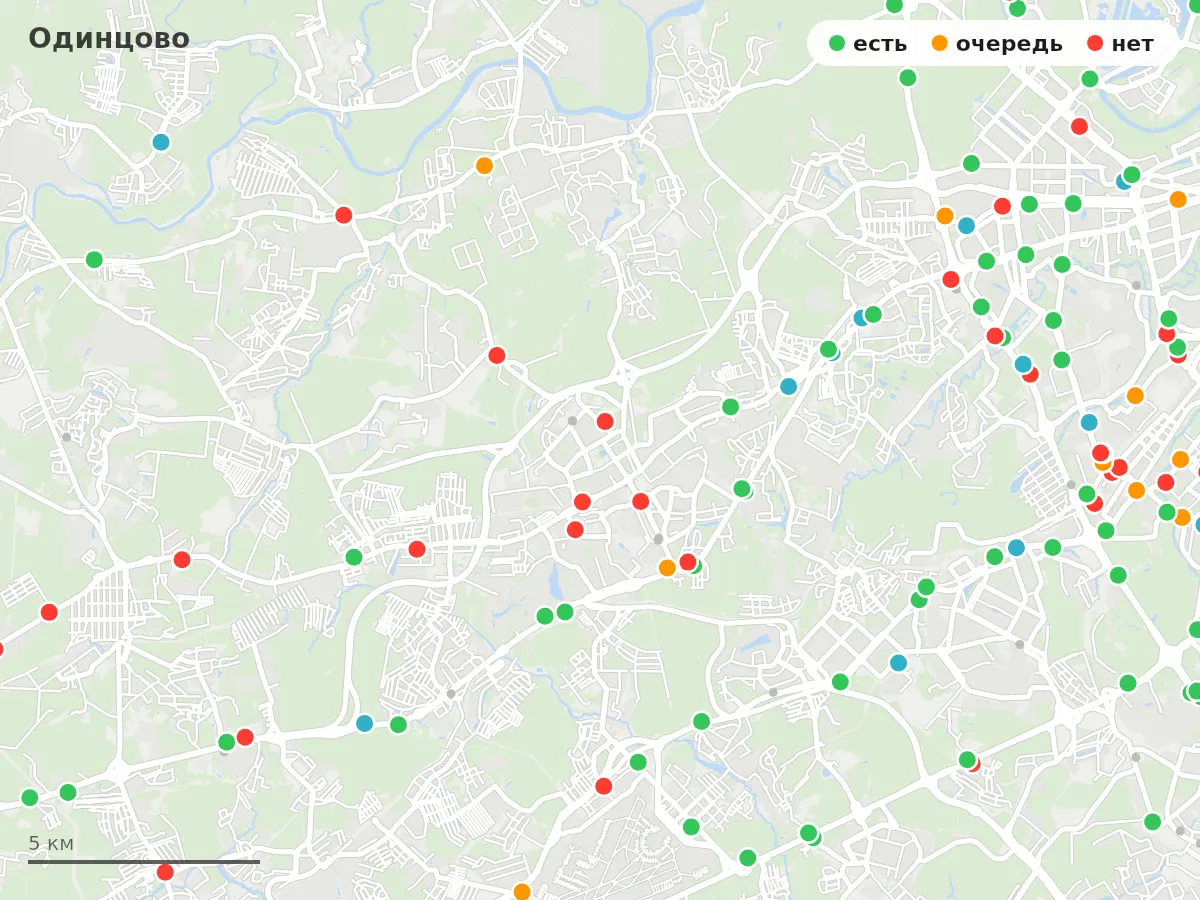Click the green 'есть' legend entry
Viewport: 1200px width, 900px height.
[x=868, y=43]
